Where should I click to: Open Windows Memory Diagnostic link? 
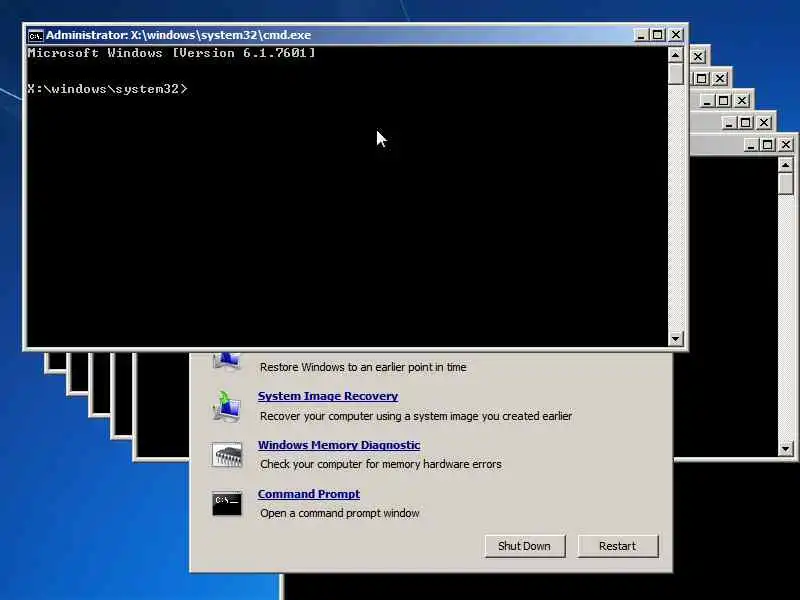(x=339, y=445)
